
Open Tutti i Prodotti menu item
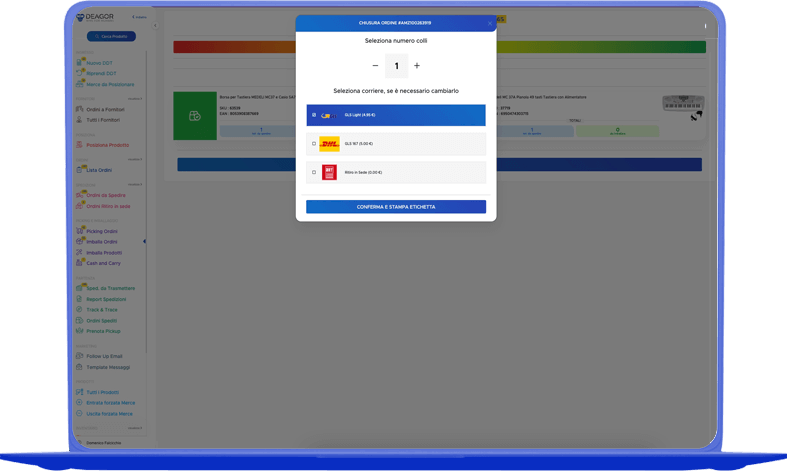(103, 393)
